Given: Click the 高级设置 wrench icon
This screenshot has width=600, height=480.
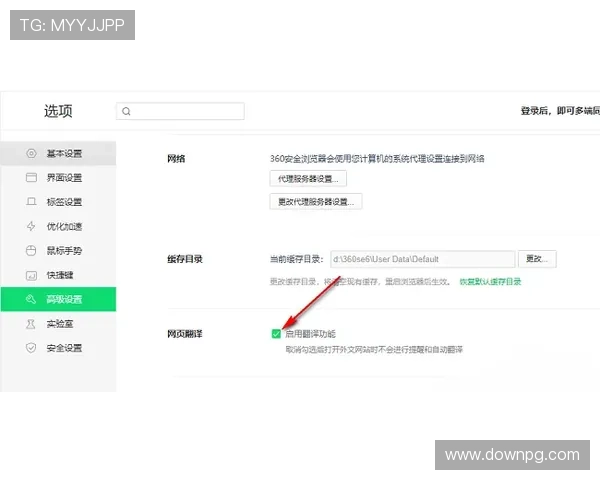Looking at the screenshot, I should click(31, 299).
